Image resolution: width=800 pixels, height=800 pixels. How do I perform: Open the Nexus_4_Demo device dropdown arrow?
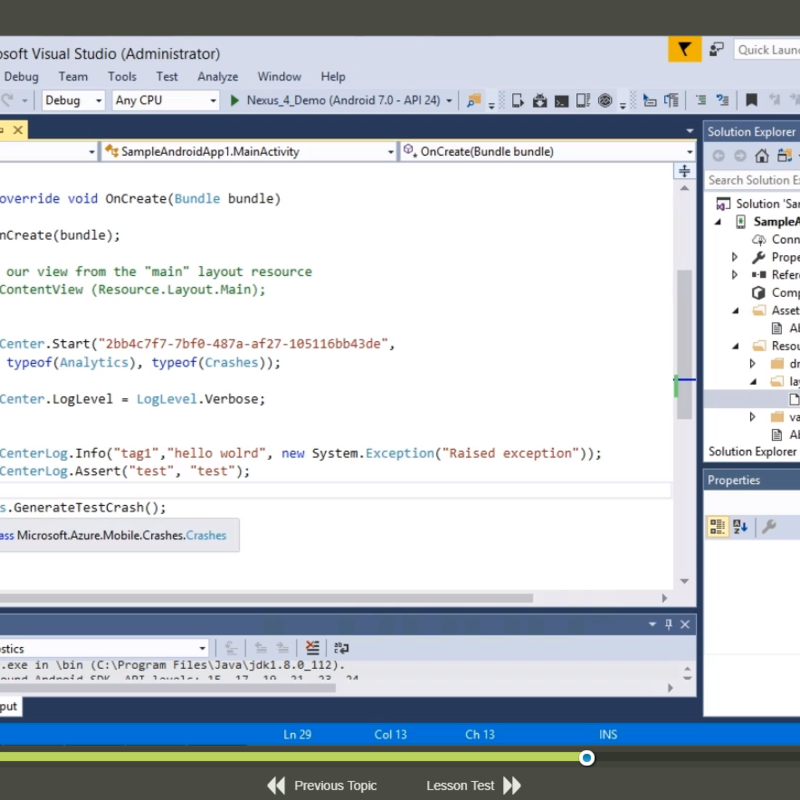449,101
